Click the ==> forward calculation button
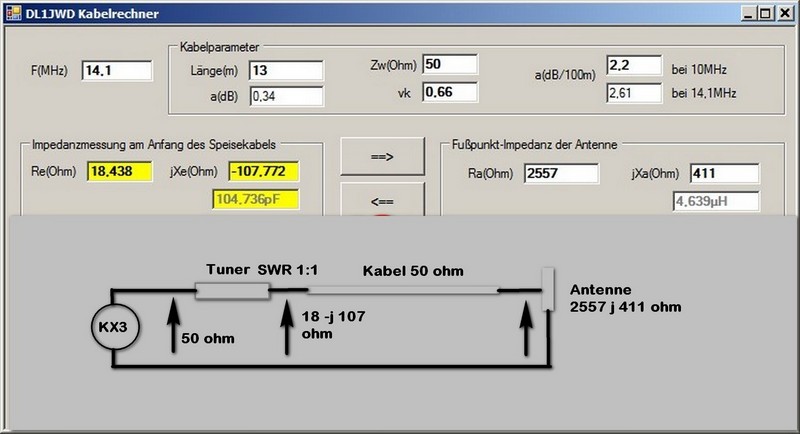Screen dimensions: 800x434 382,157
